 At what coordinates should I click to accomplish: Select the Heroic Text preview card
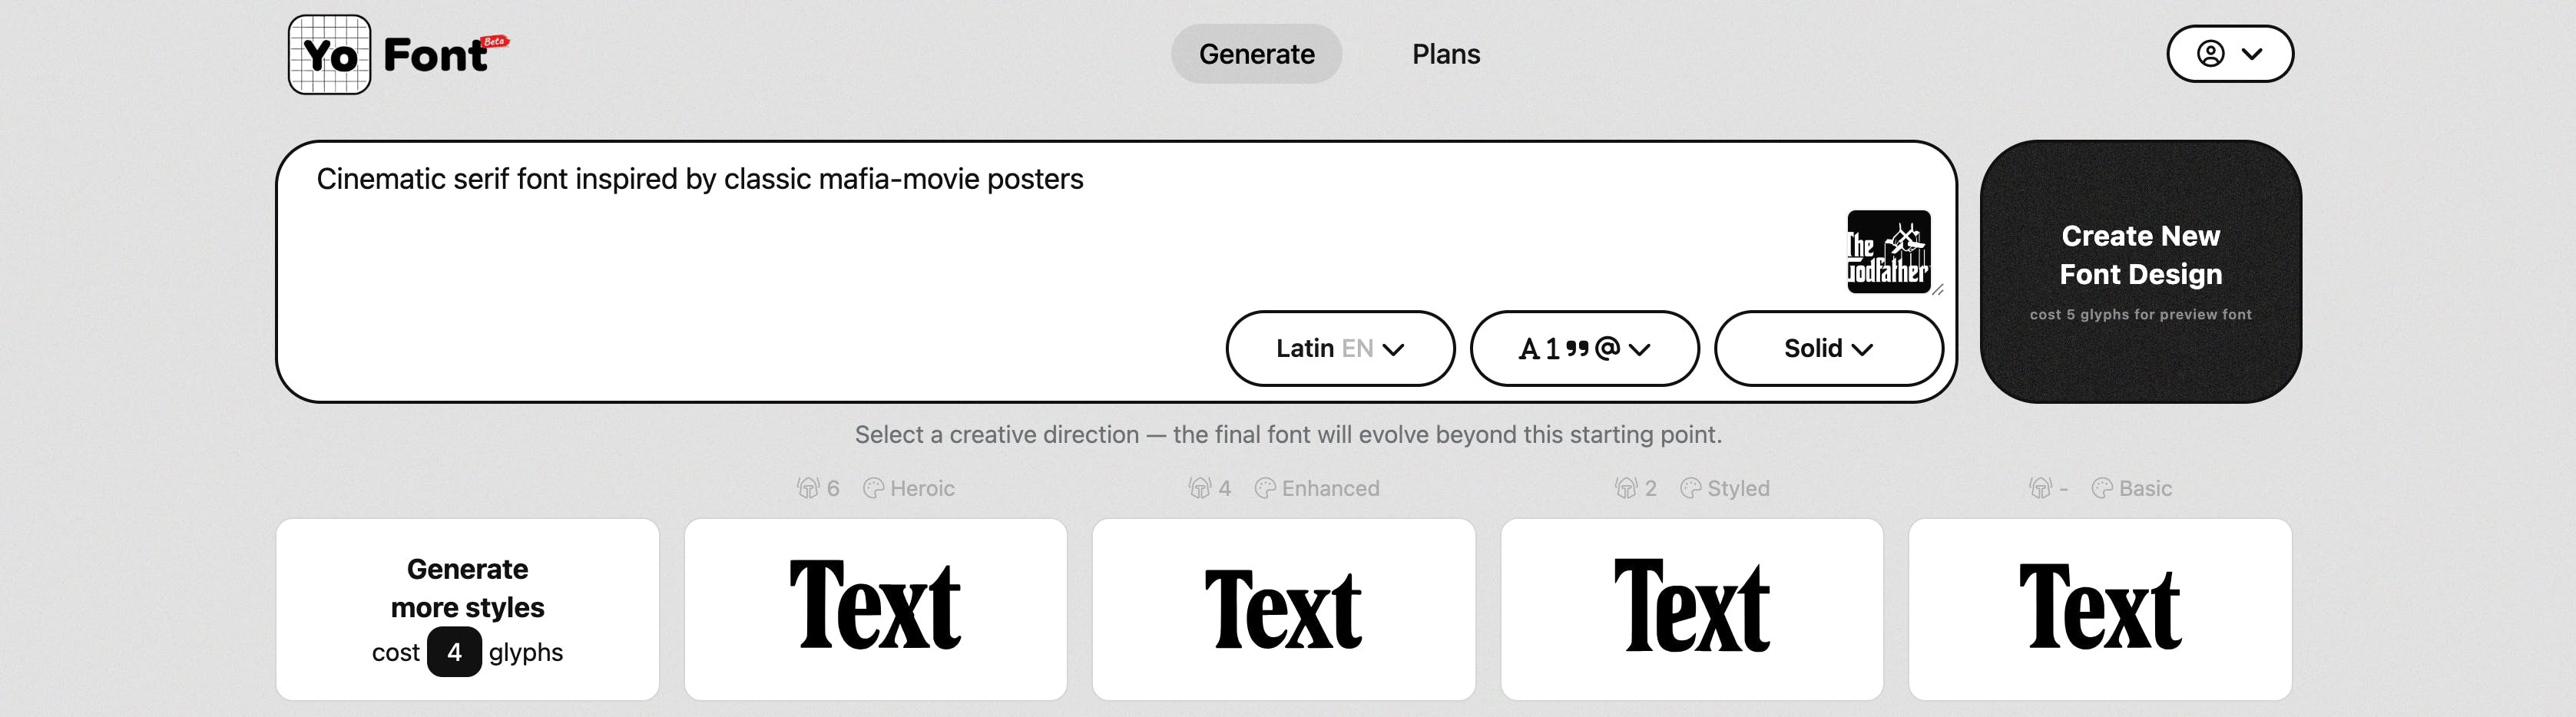click(x=875, y=609)
